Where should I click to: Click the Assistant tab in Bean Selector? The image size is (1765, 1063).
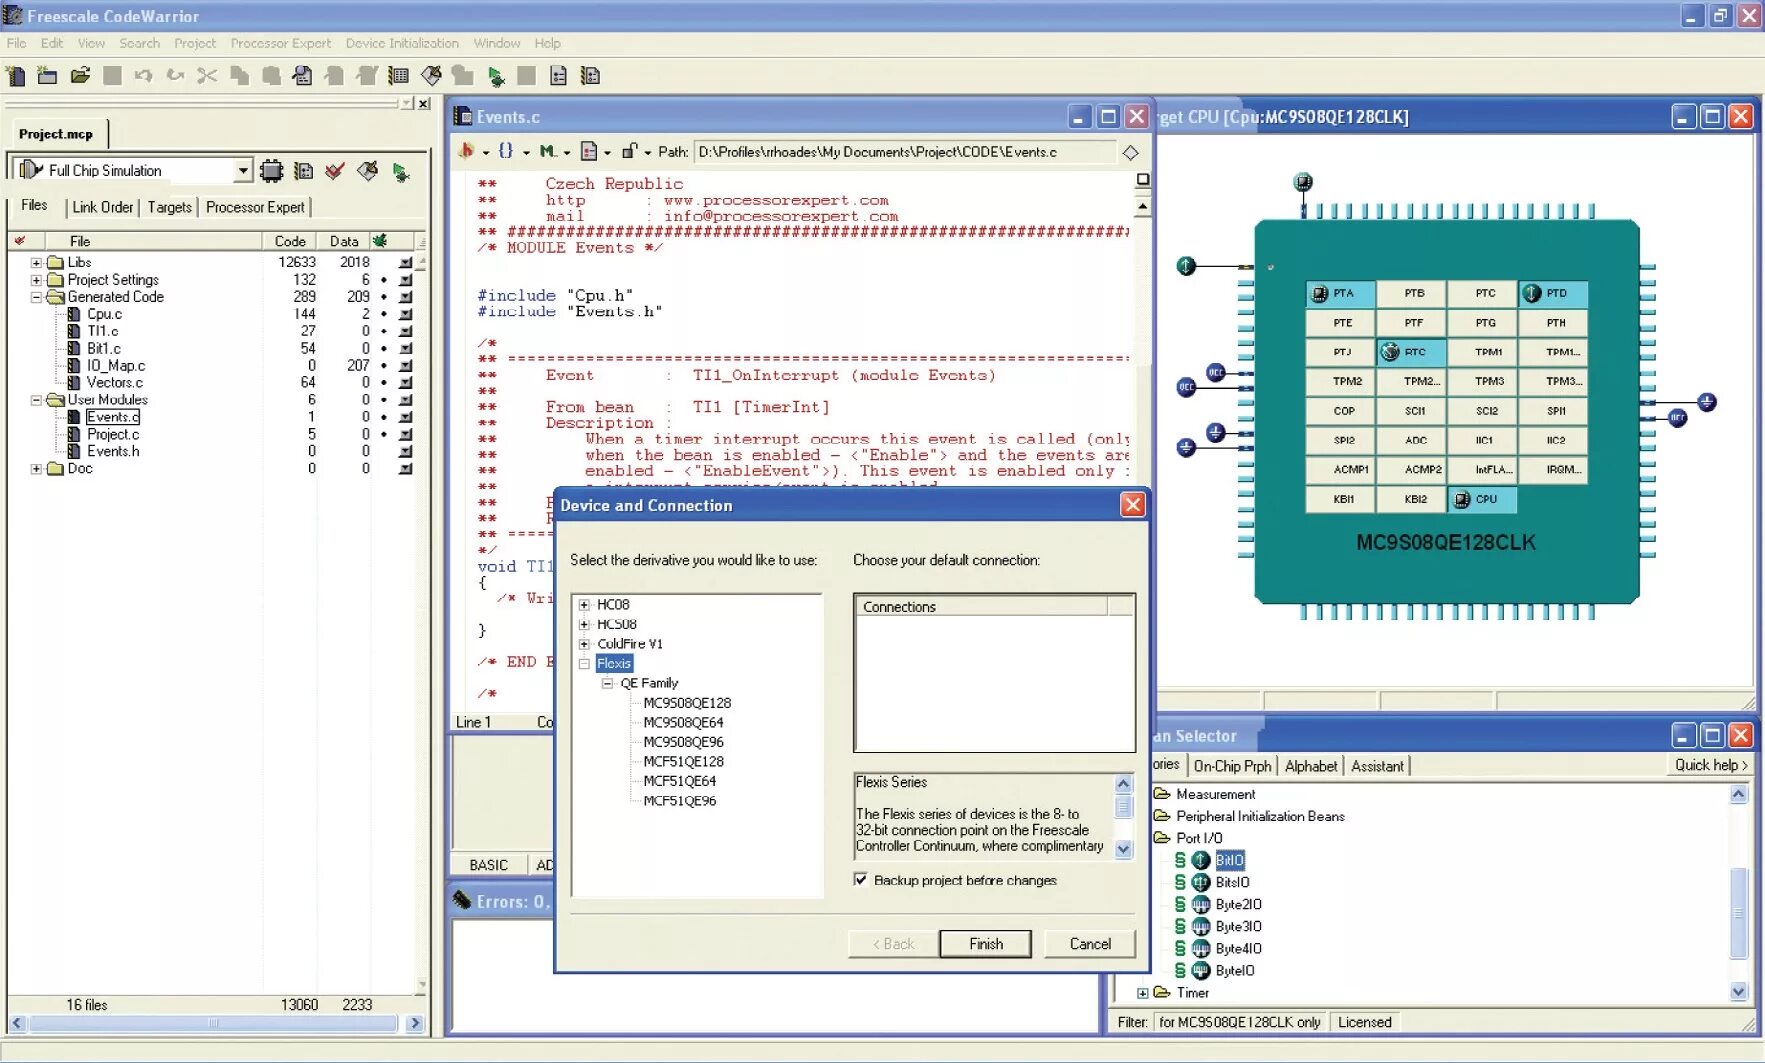tap(1377, 766)
